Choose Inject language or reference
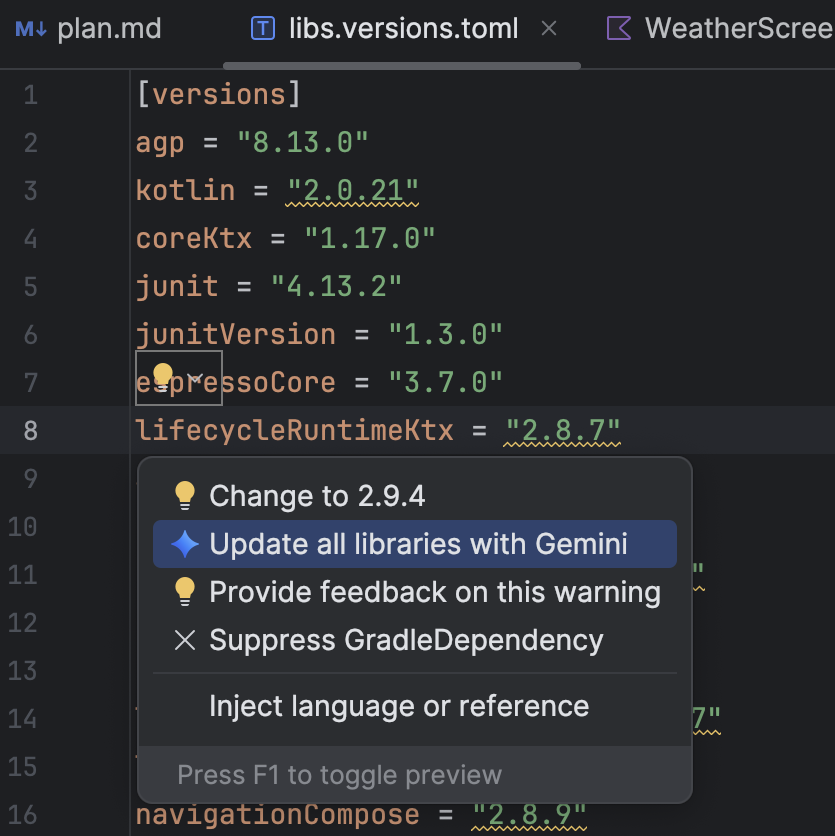Viewport: 835px width, 836px height. click(x=399, y=706)
